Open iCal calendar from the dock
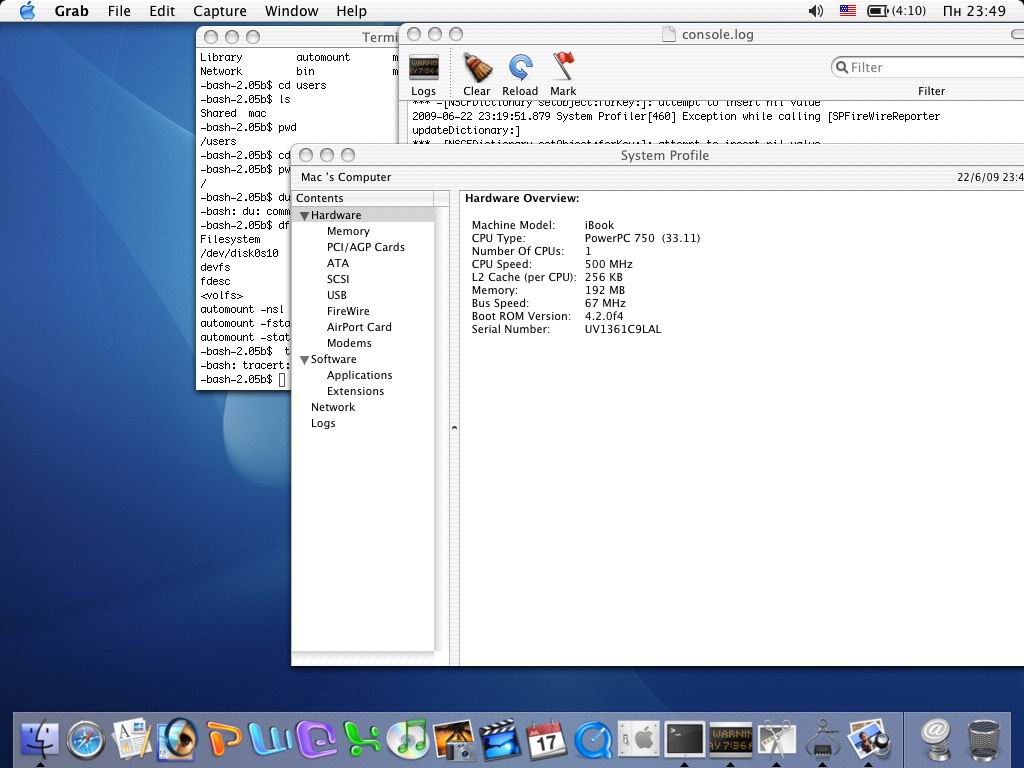The height and width of the screenshot is (768, 1024). click(546, 739)
